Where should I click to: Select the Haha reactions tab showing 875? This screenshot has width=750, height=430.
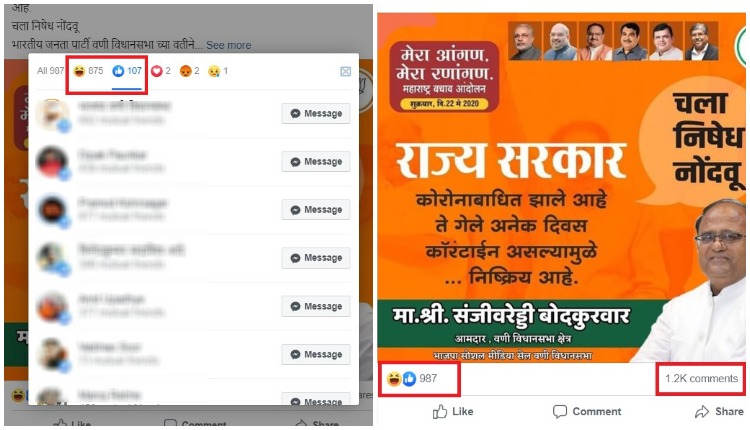point(88,71)
